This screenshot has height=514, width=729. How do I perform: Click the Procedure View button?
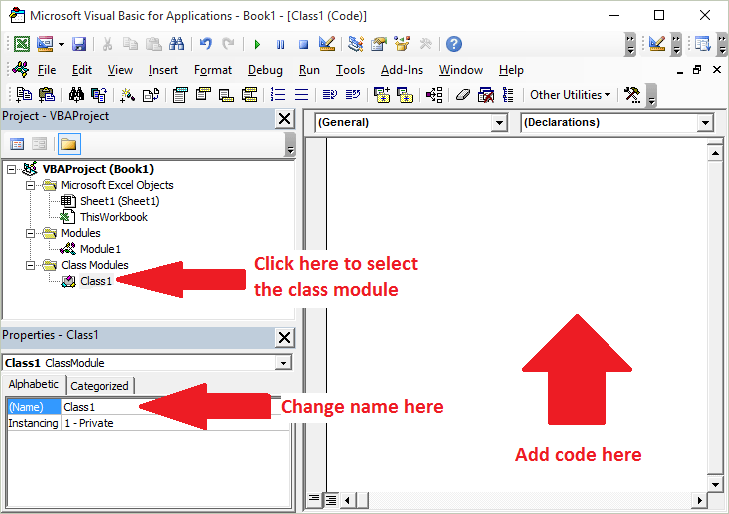click(314, 500)
